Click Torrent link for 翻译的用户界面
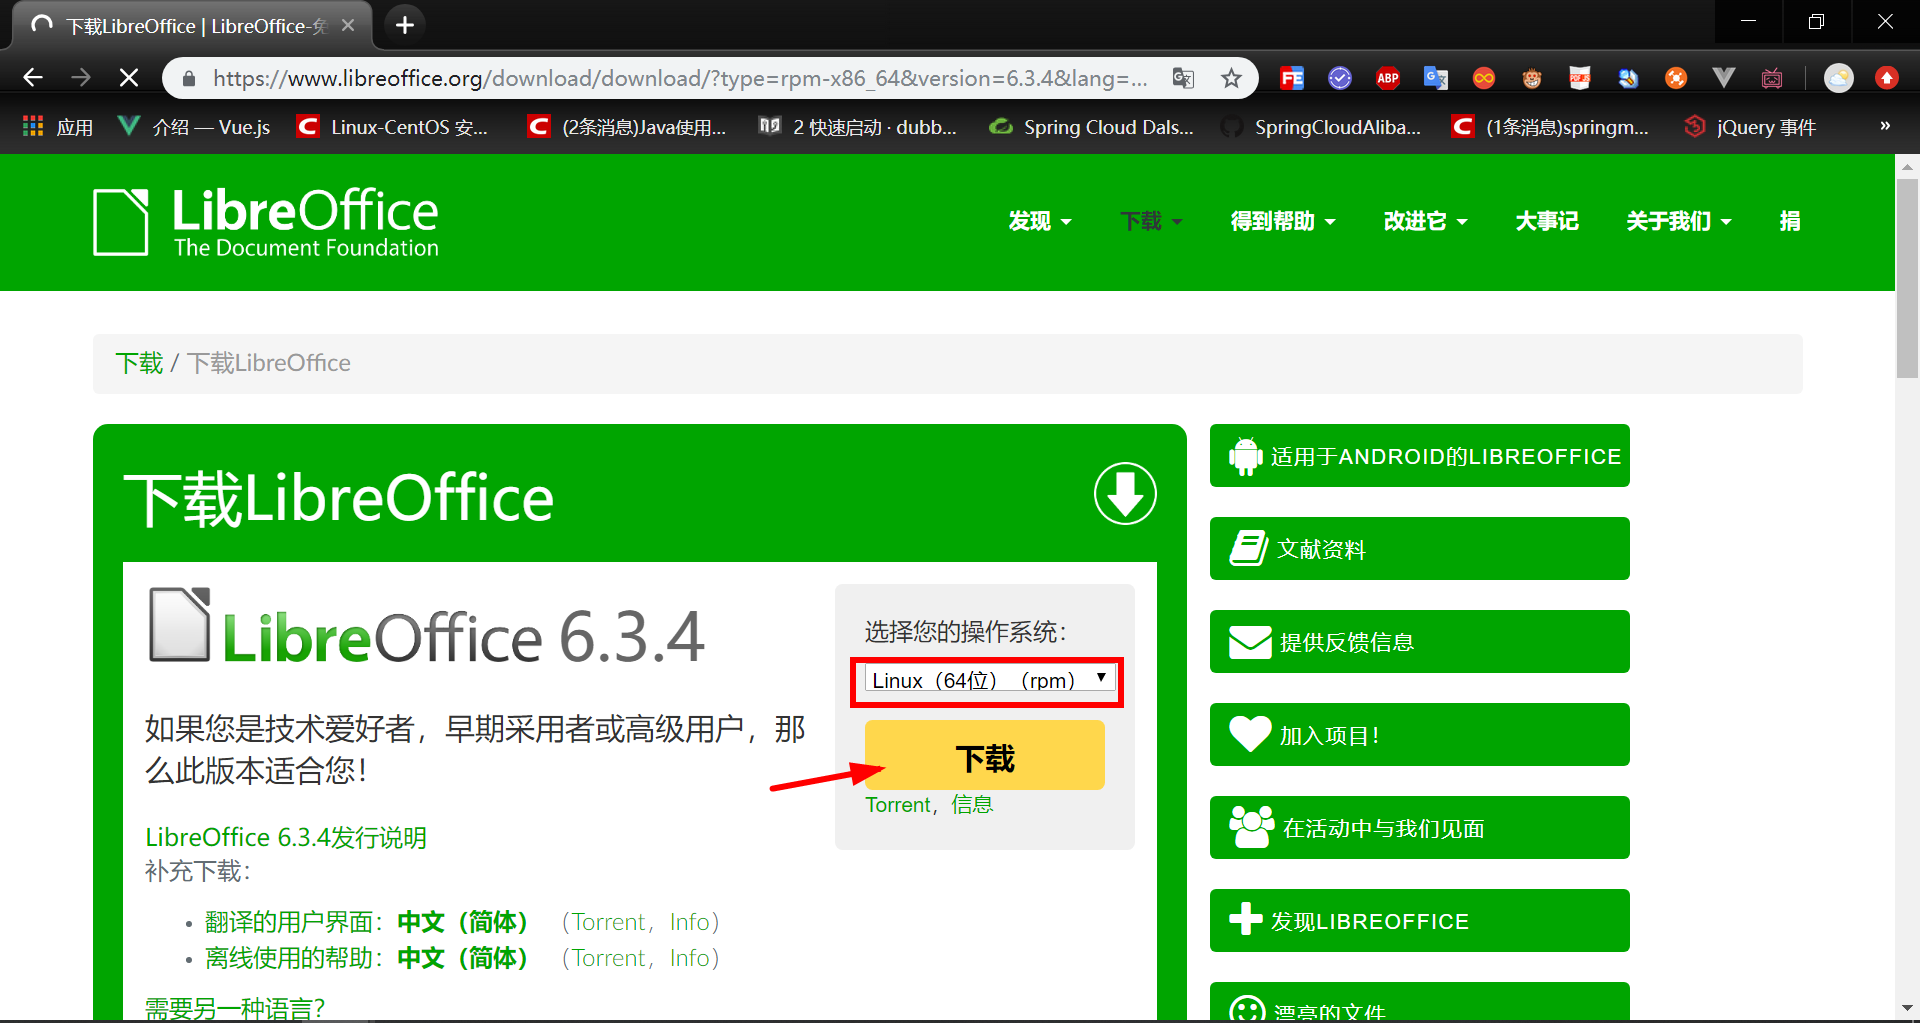 [609, 922]
